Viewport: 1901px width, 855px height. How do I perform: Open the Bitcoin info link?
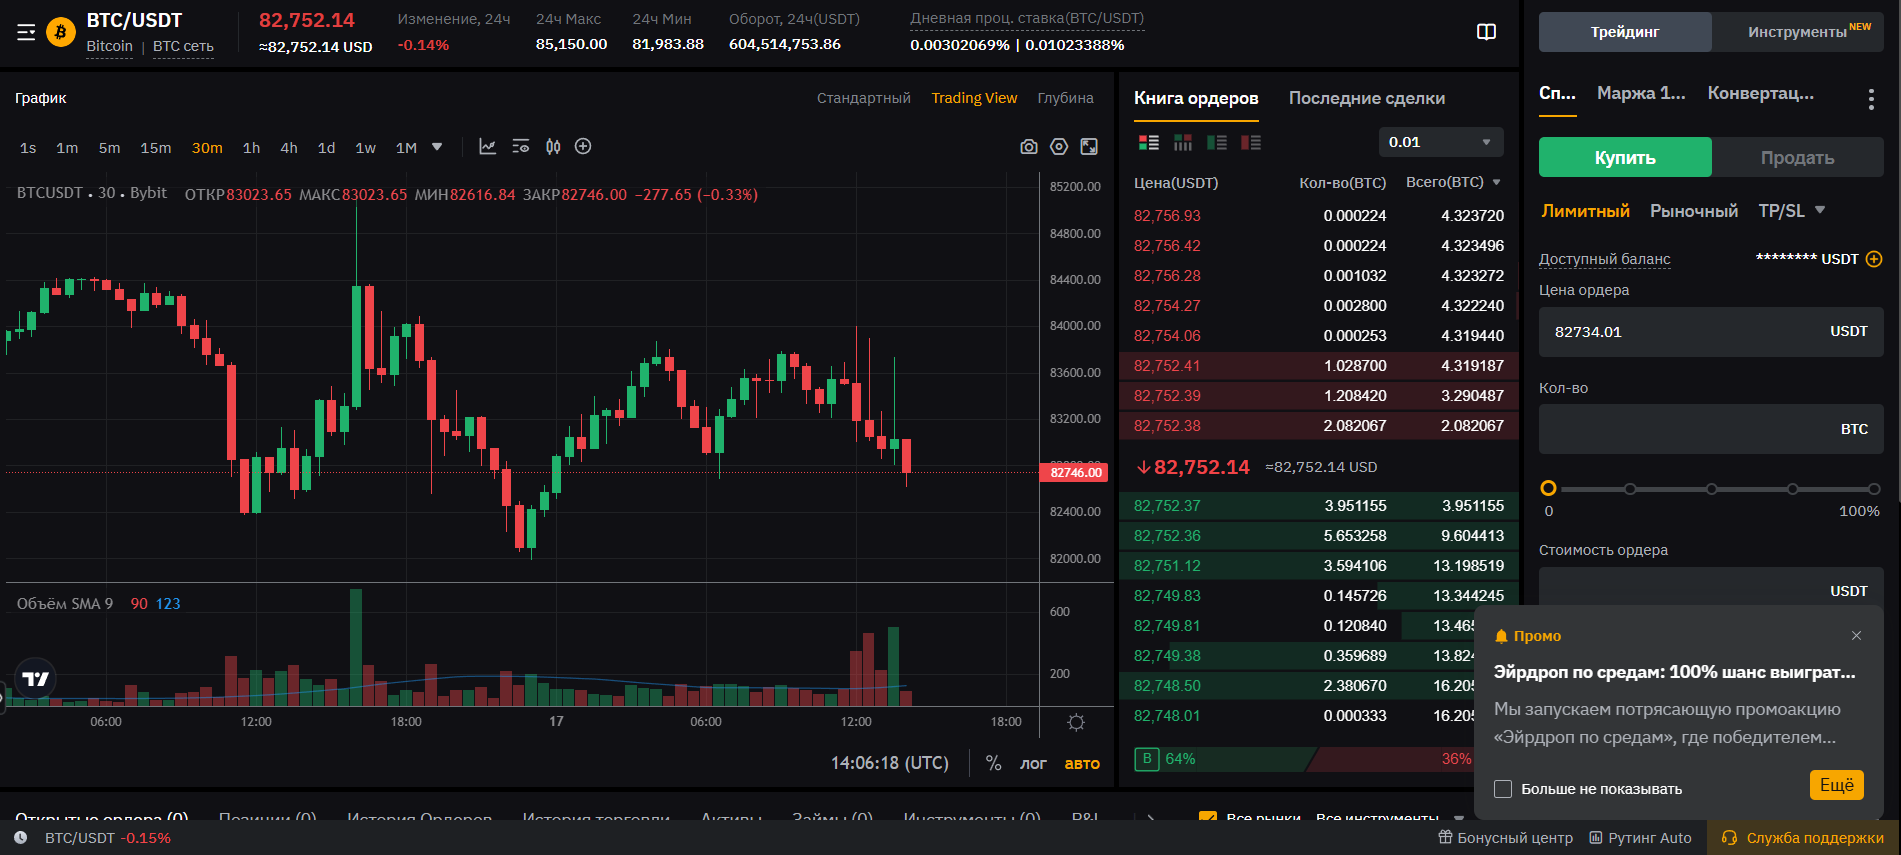coord(109,46)
